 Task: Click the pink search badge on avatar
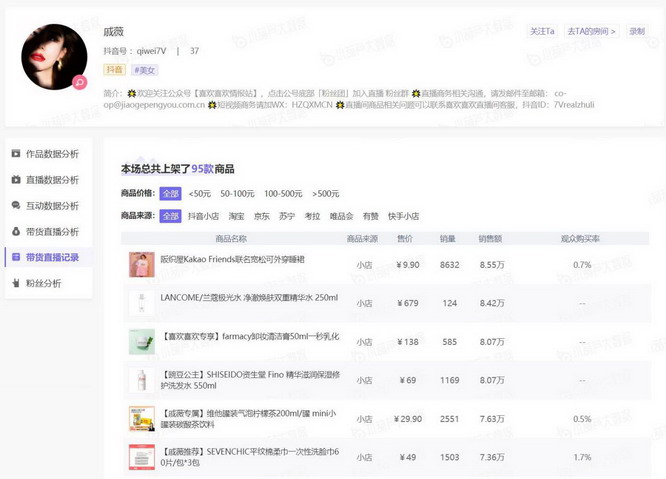point(80,82)
